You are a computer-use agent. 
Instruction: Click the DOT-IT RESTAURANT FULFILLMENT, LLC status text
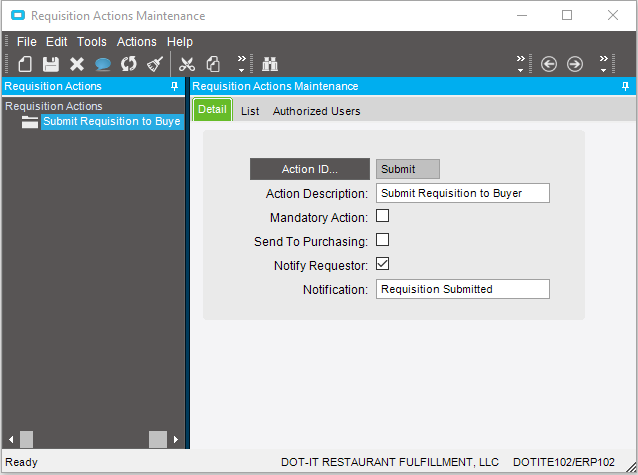[390, 462]
